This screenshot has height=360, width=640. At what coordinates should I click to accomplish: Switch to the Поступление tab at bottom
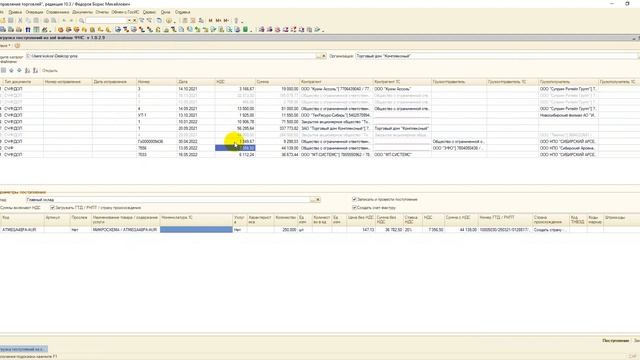click(616, 340)
